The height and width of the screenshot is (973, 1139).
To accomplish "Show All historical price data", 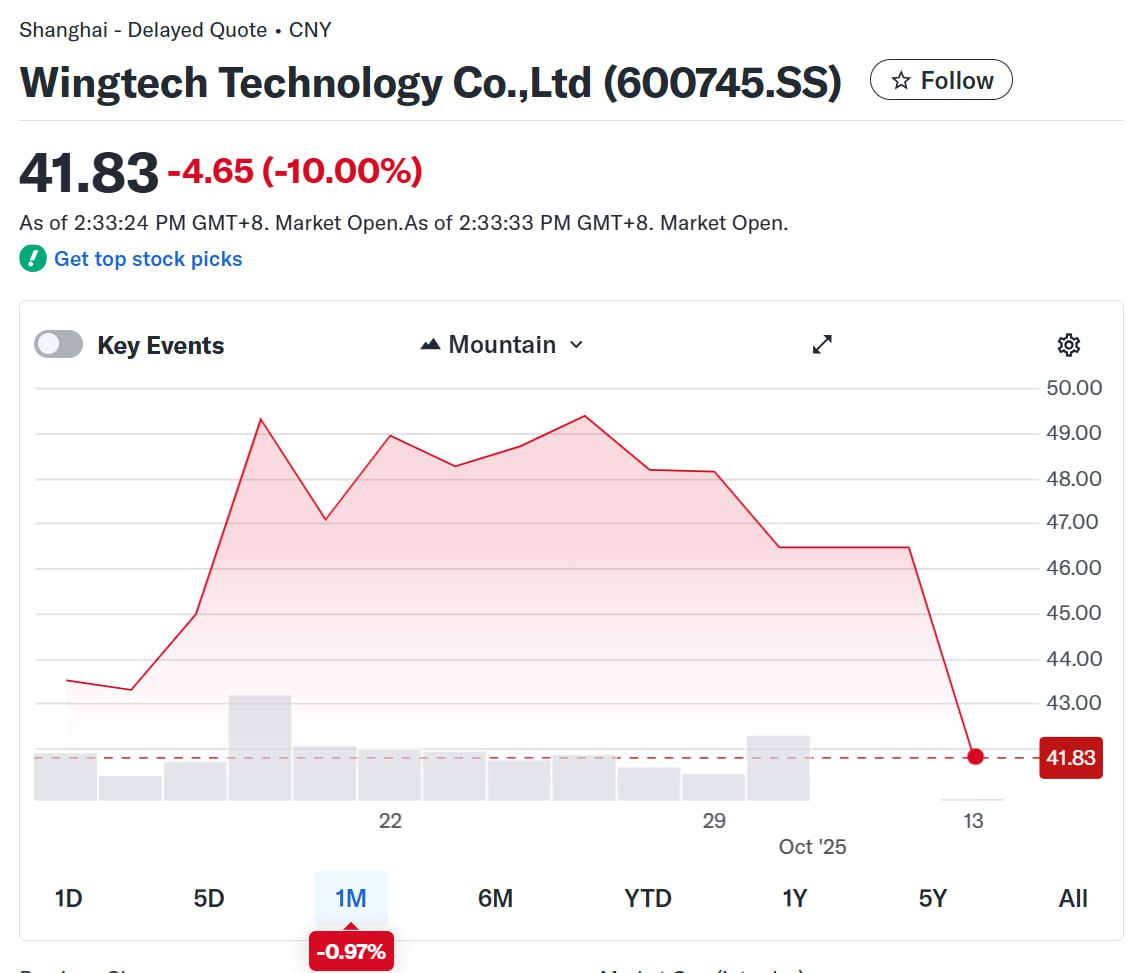I will 1072,898.
